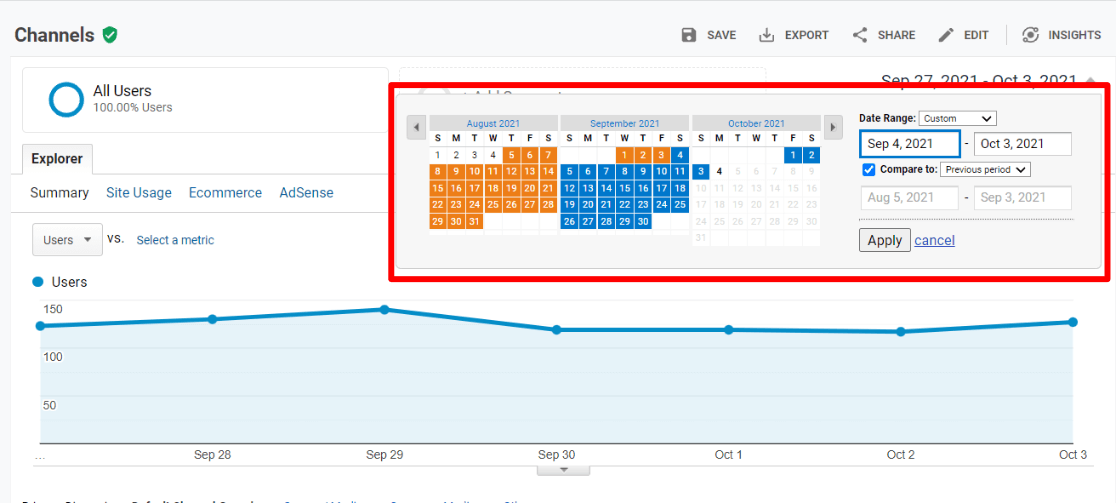Screen dimensions: 1116x503
Task: Switch to the Summary view
Action: (60, 193)
